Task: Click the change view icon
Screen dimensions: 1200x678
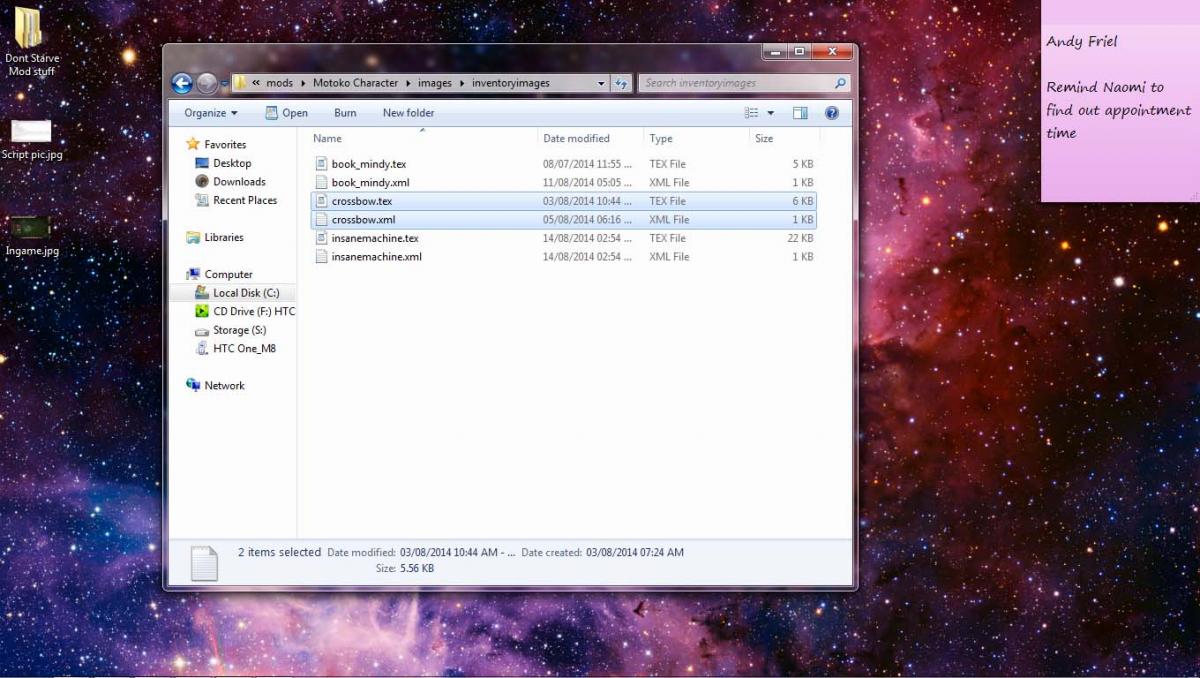Action: coord(751,113)
